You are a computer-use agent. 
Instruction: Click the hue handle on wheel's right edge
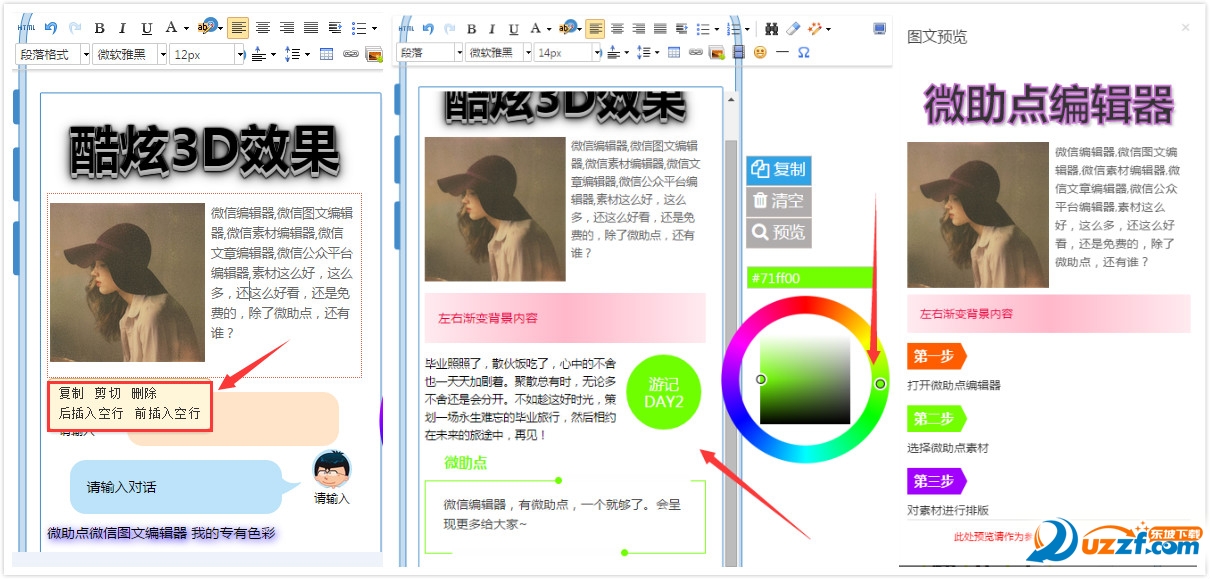880,384
